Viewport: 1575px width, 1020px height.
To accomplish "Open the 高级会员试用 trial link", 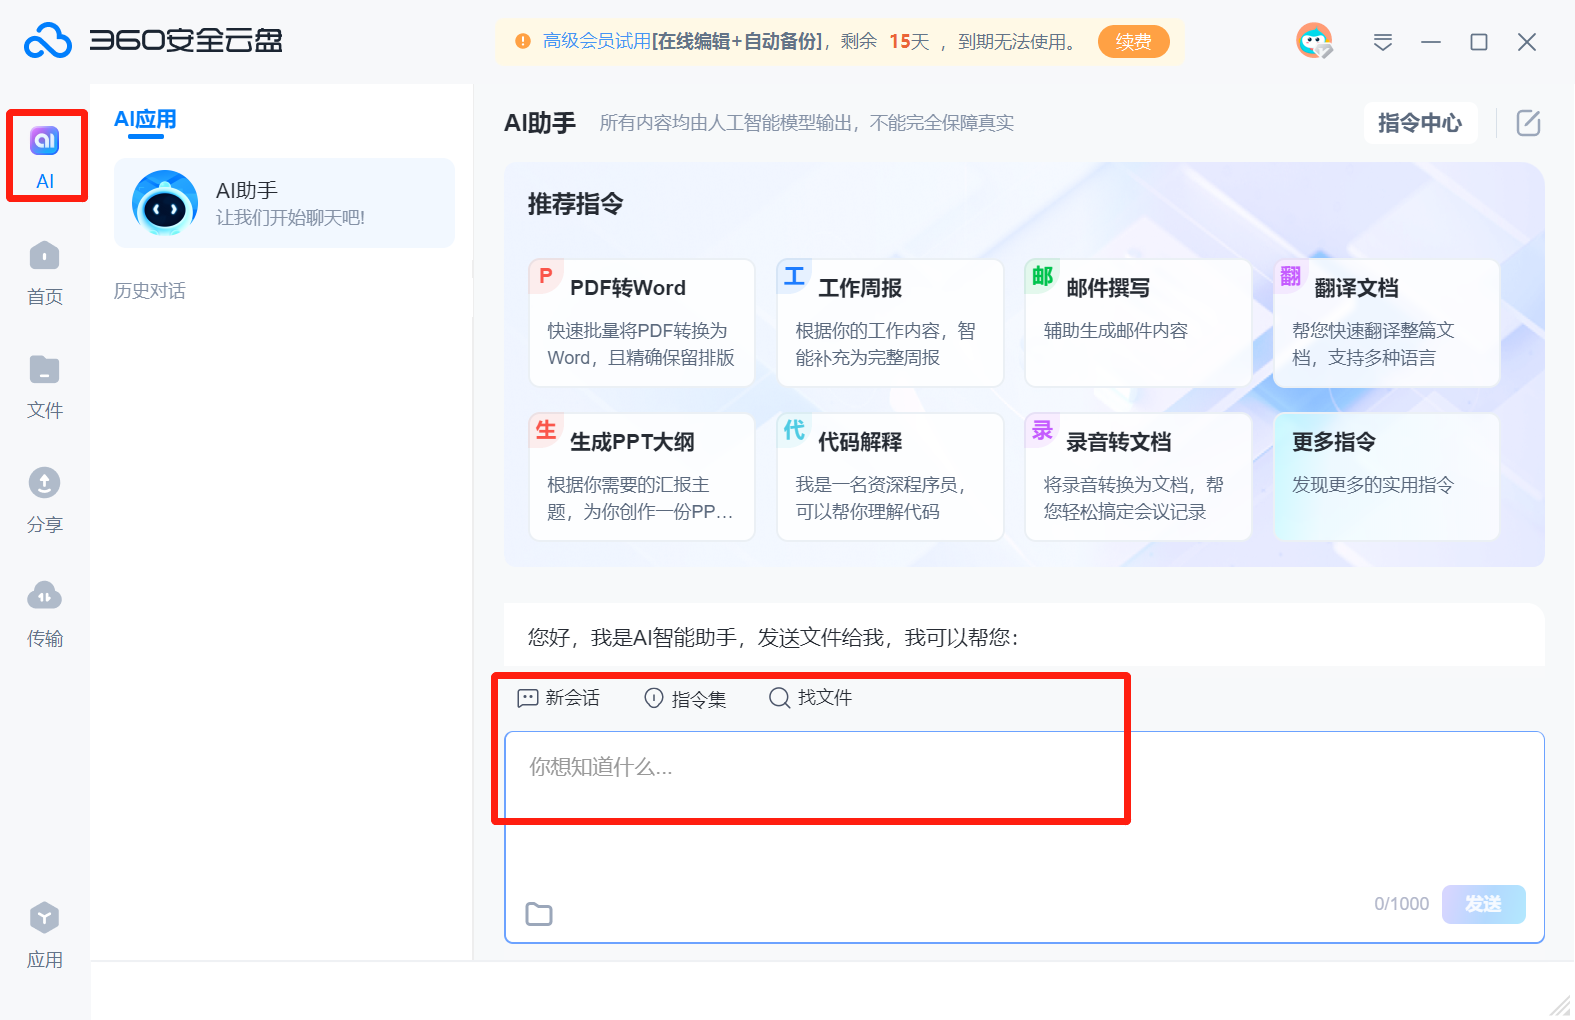I will 597,42.
